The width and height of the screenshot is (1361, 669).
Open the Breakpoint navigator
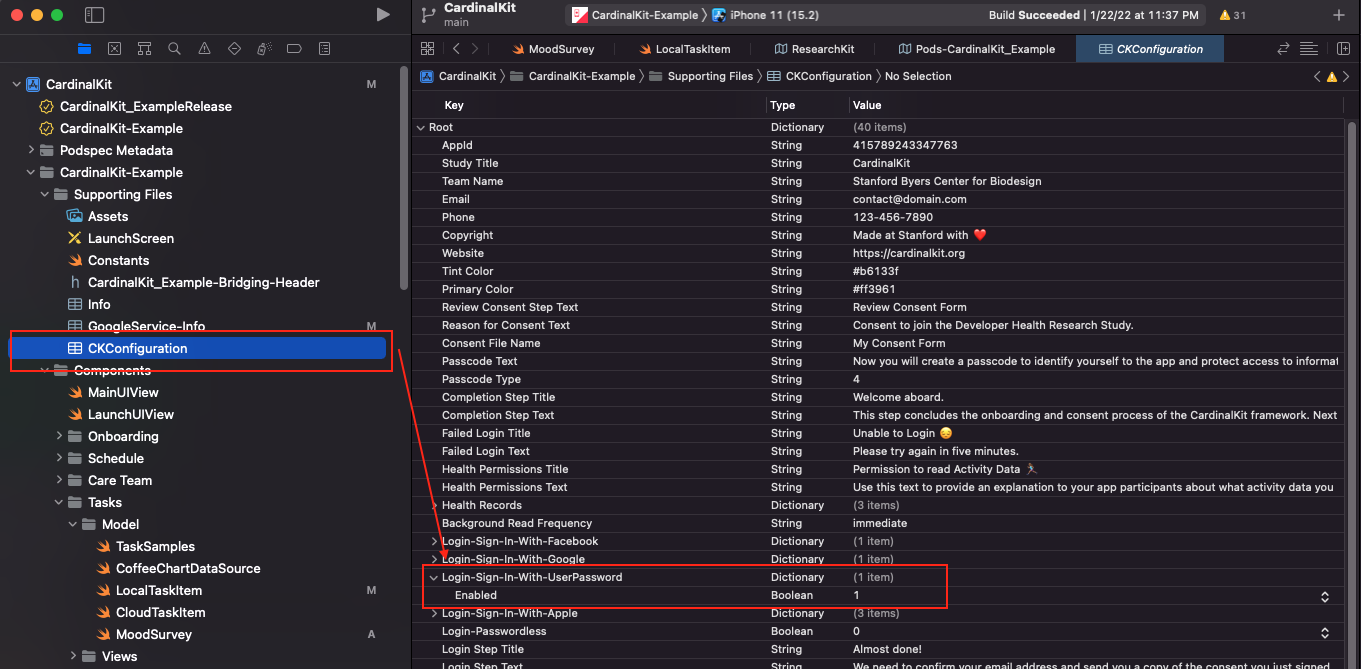point(294,49)
